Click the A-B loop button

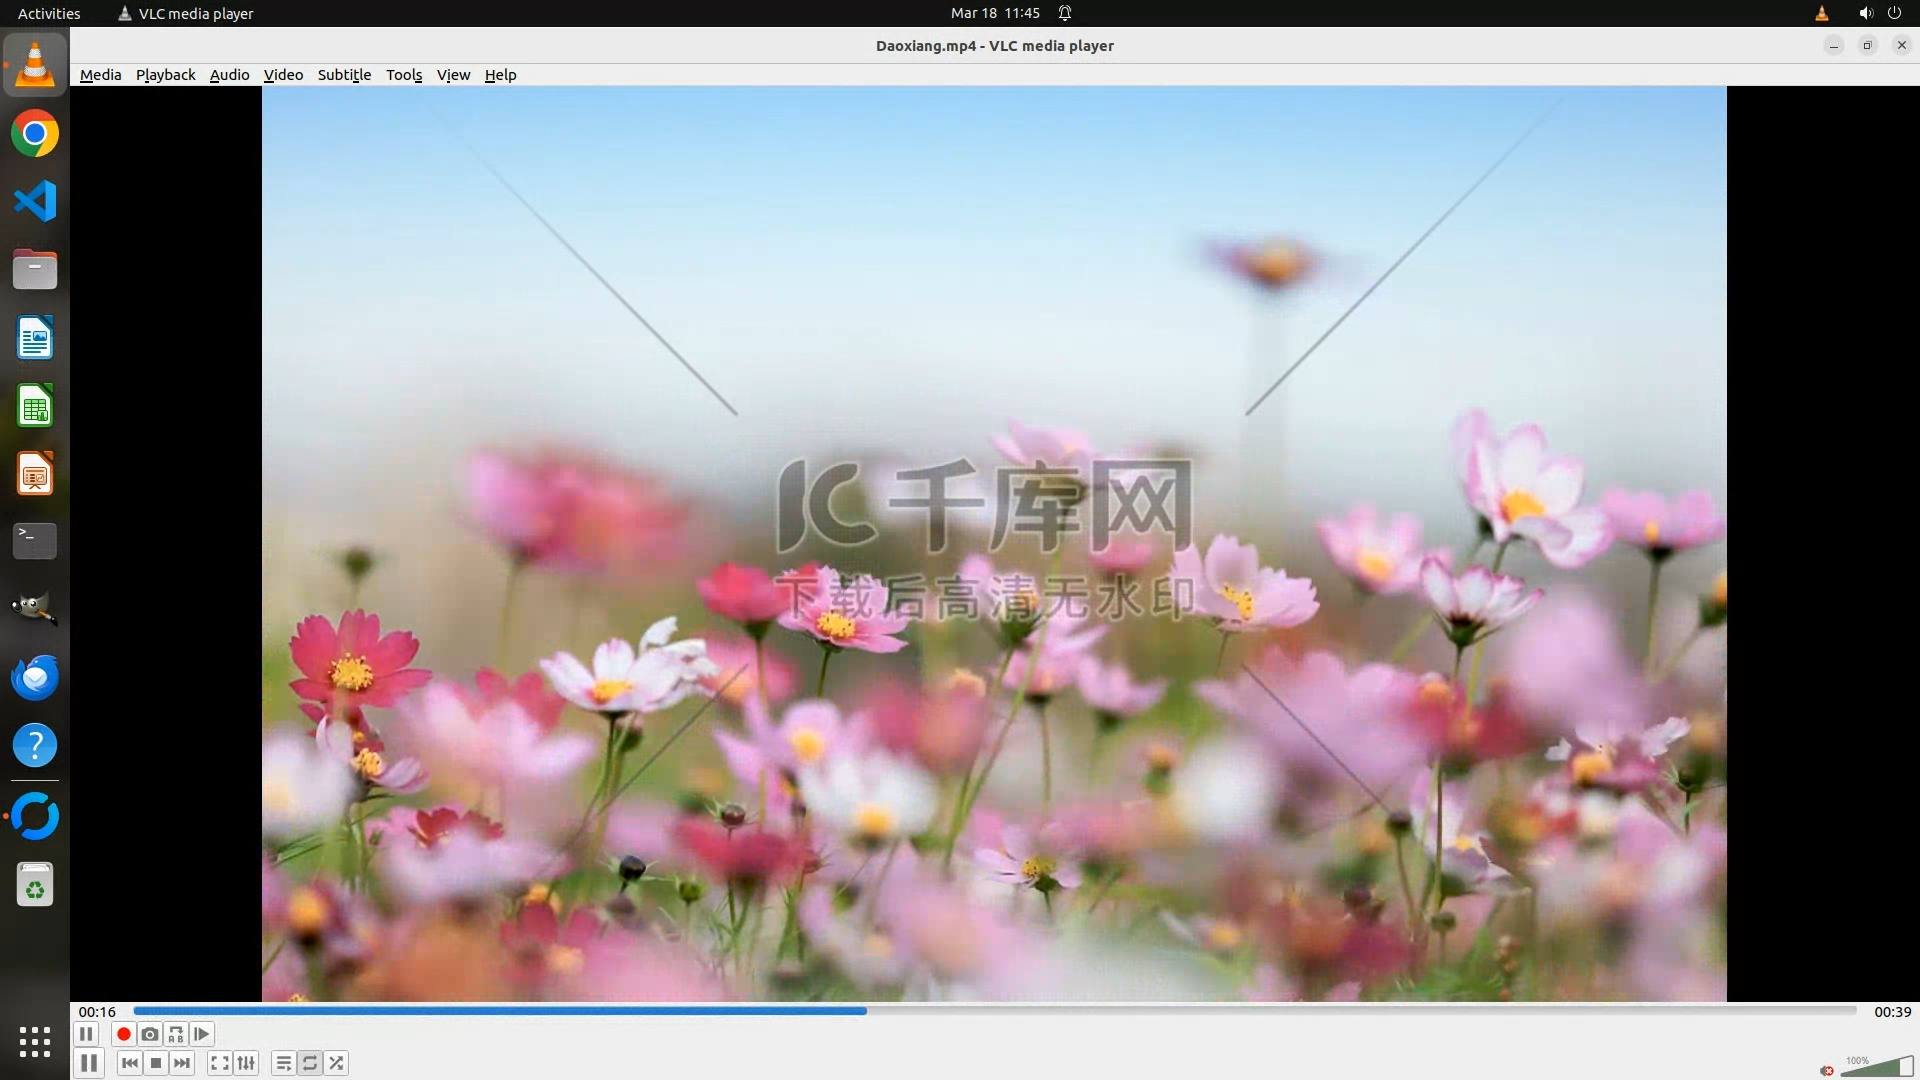coord(176,1034)
